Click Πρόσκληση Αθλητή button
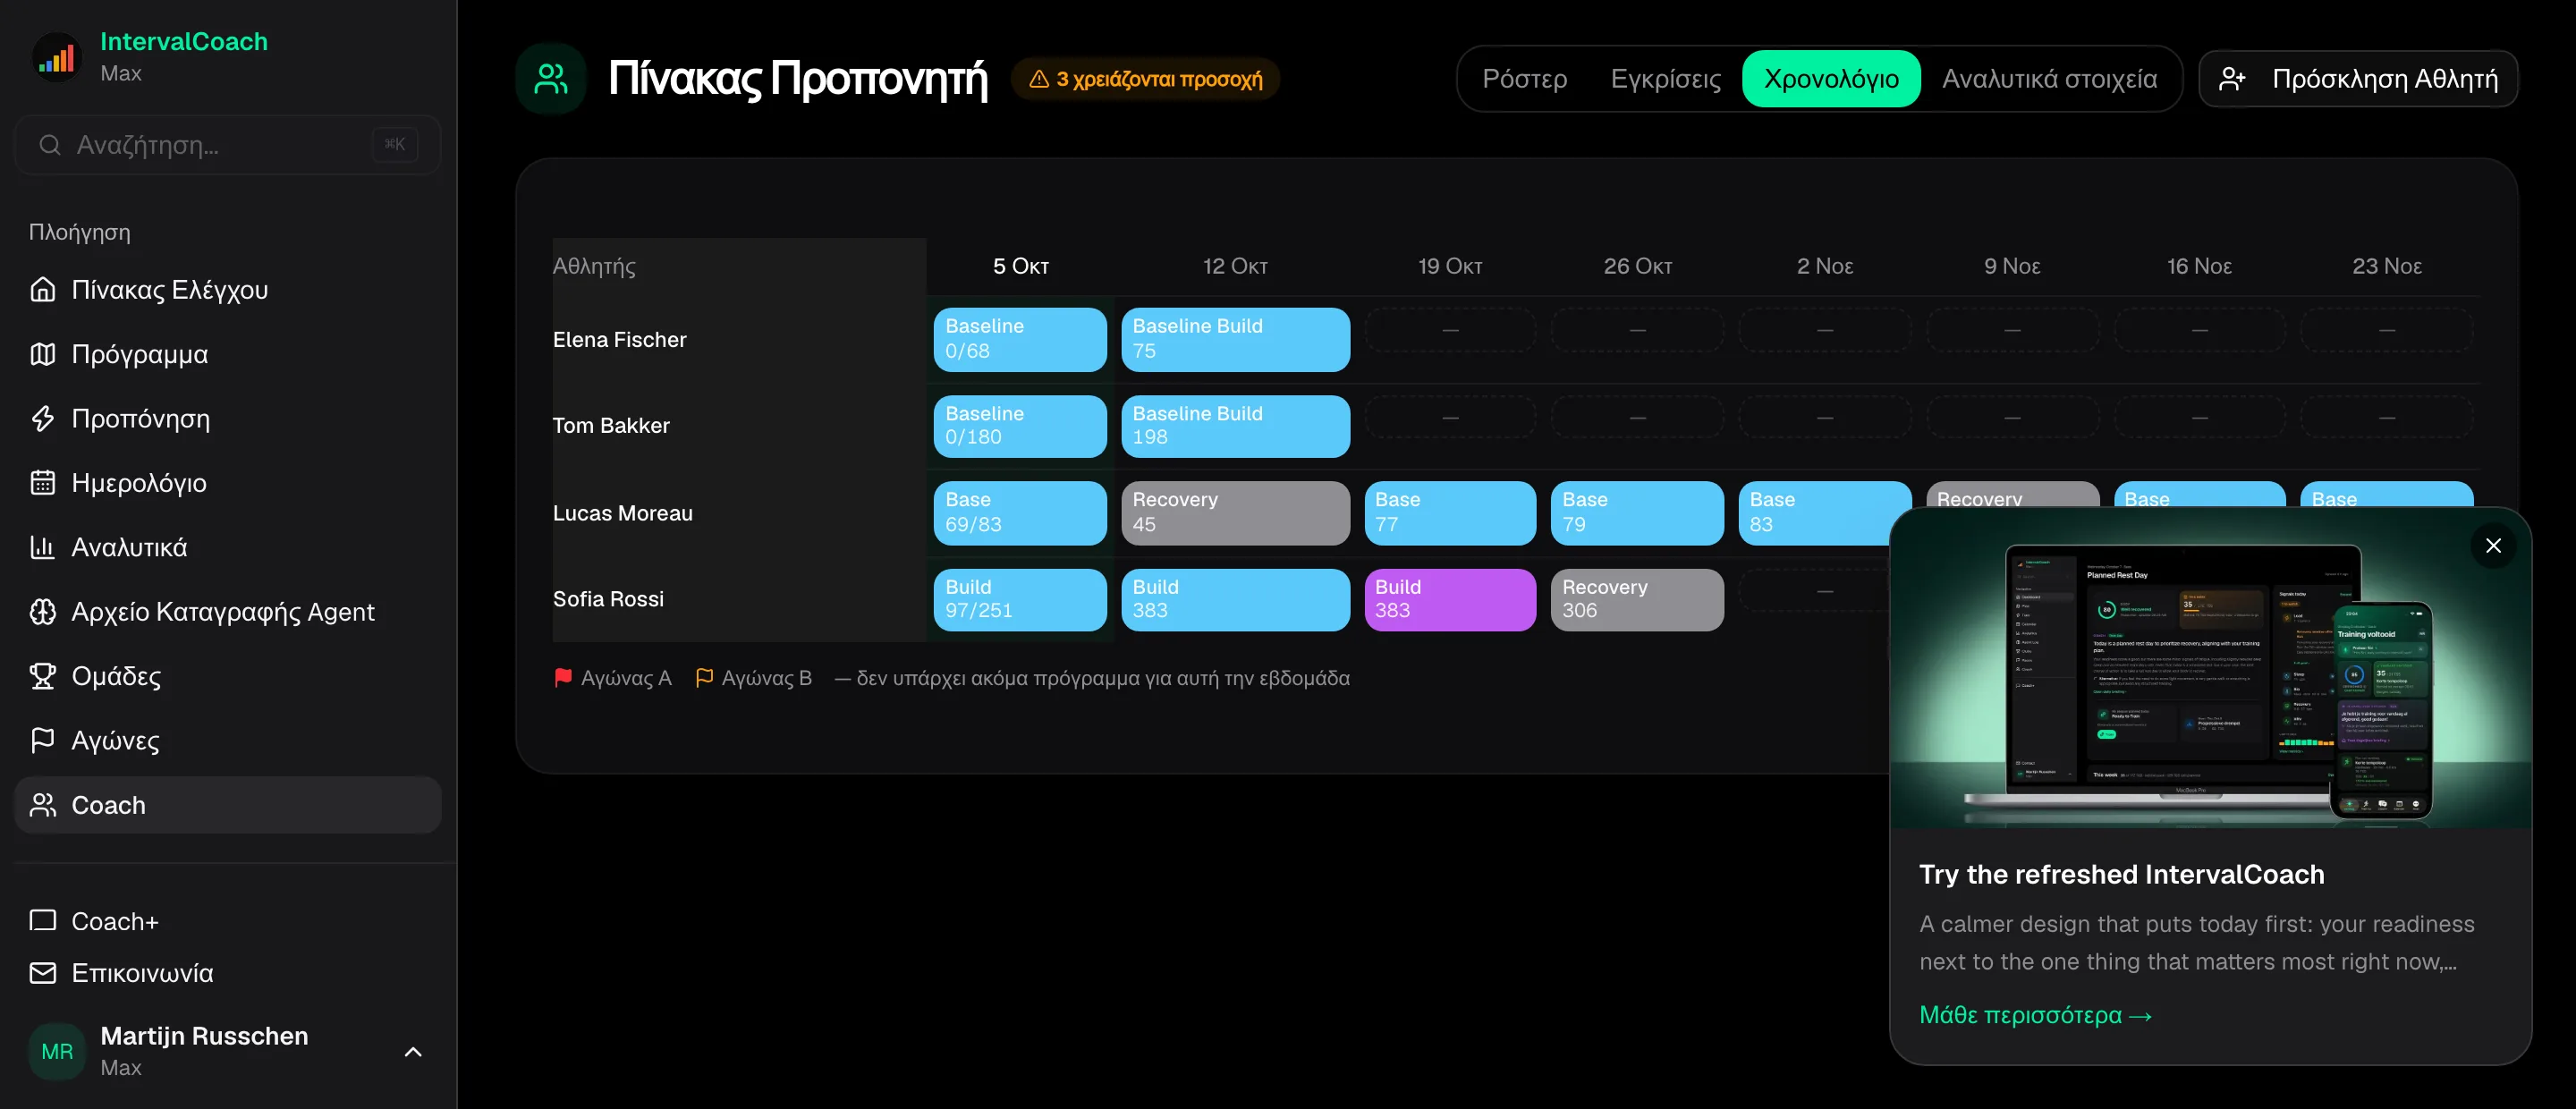This screenshot has height=1109, width=2576. pyautogui.click(x=2357, y=78)
